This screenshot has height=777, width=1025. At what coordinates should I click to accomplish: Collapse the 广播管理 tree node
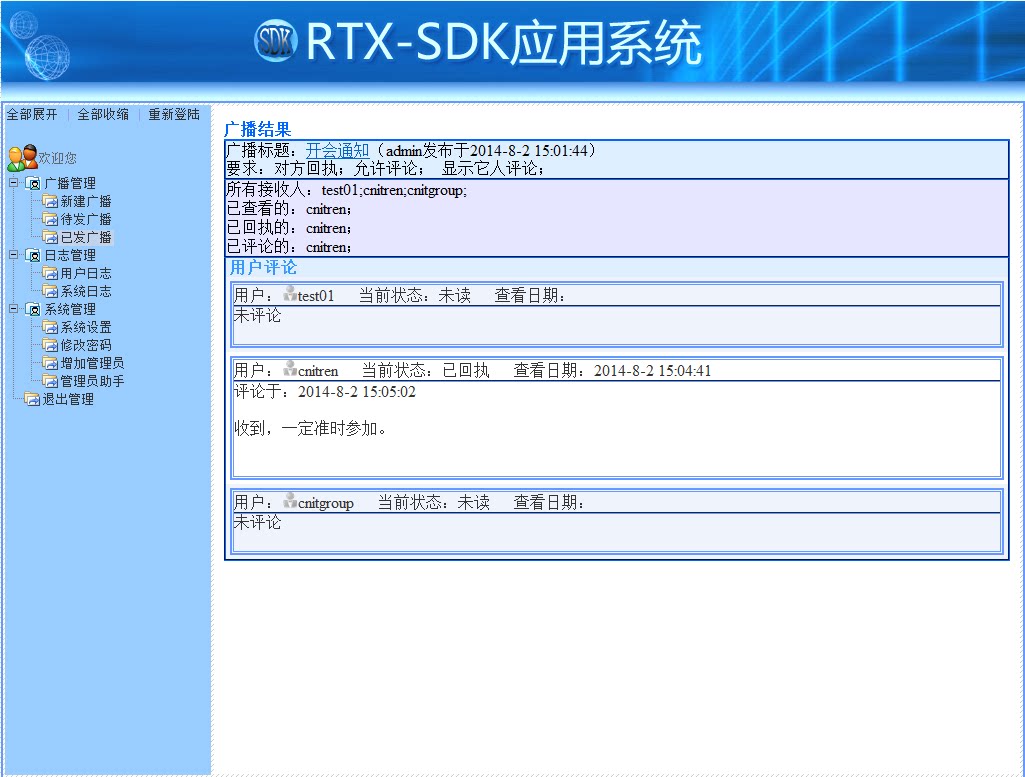[x=14, y=183]
